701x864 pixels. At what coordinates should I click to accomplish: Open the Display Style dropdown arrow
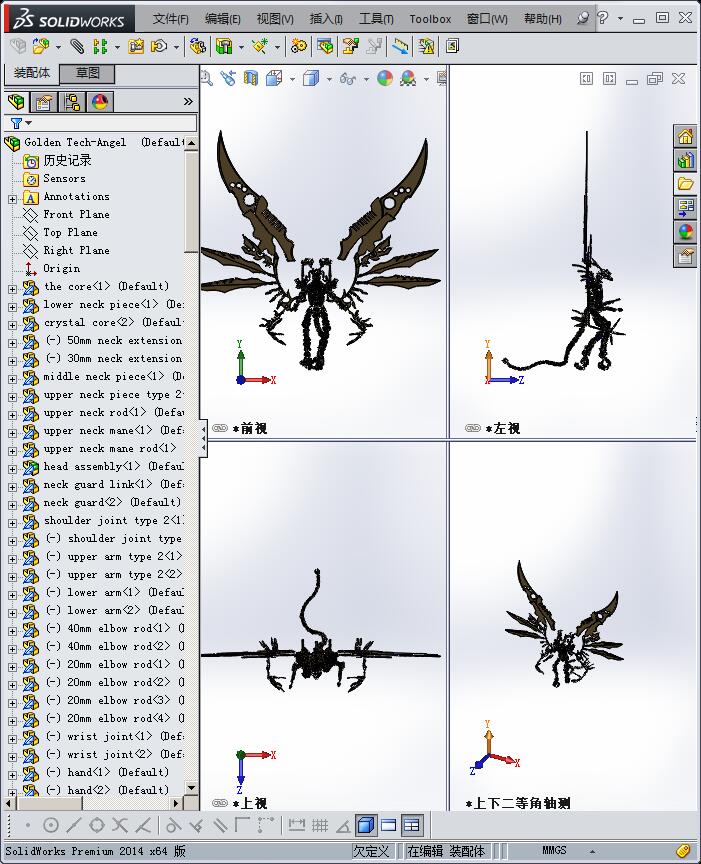tap(329, 79)
